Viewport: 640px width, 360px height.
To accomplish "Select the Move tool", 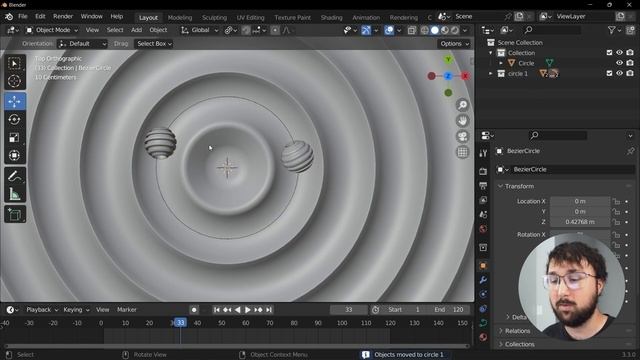I will pyautogui.click(x=15, y=101).
